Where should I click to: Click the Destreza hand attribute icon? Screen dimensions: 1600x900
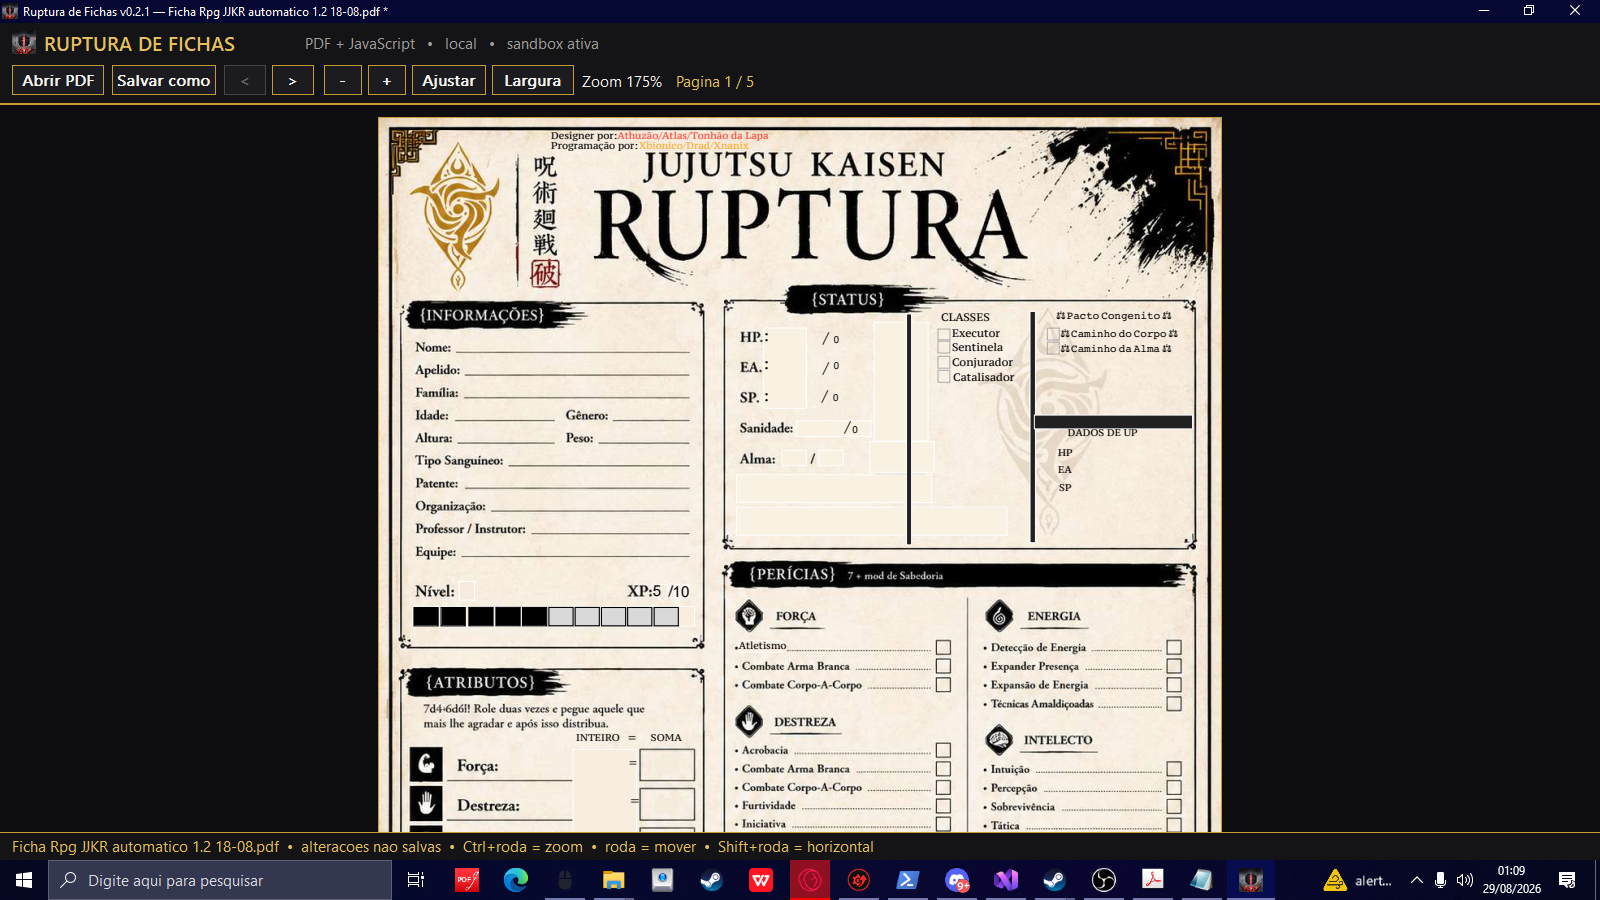coord(426,803)
